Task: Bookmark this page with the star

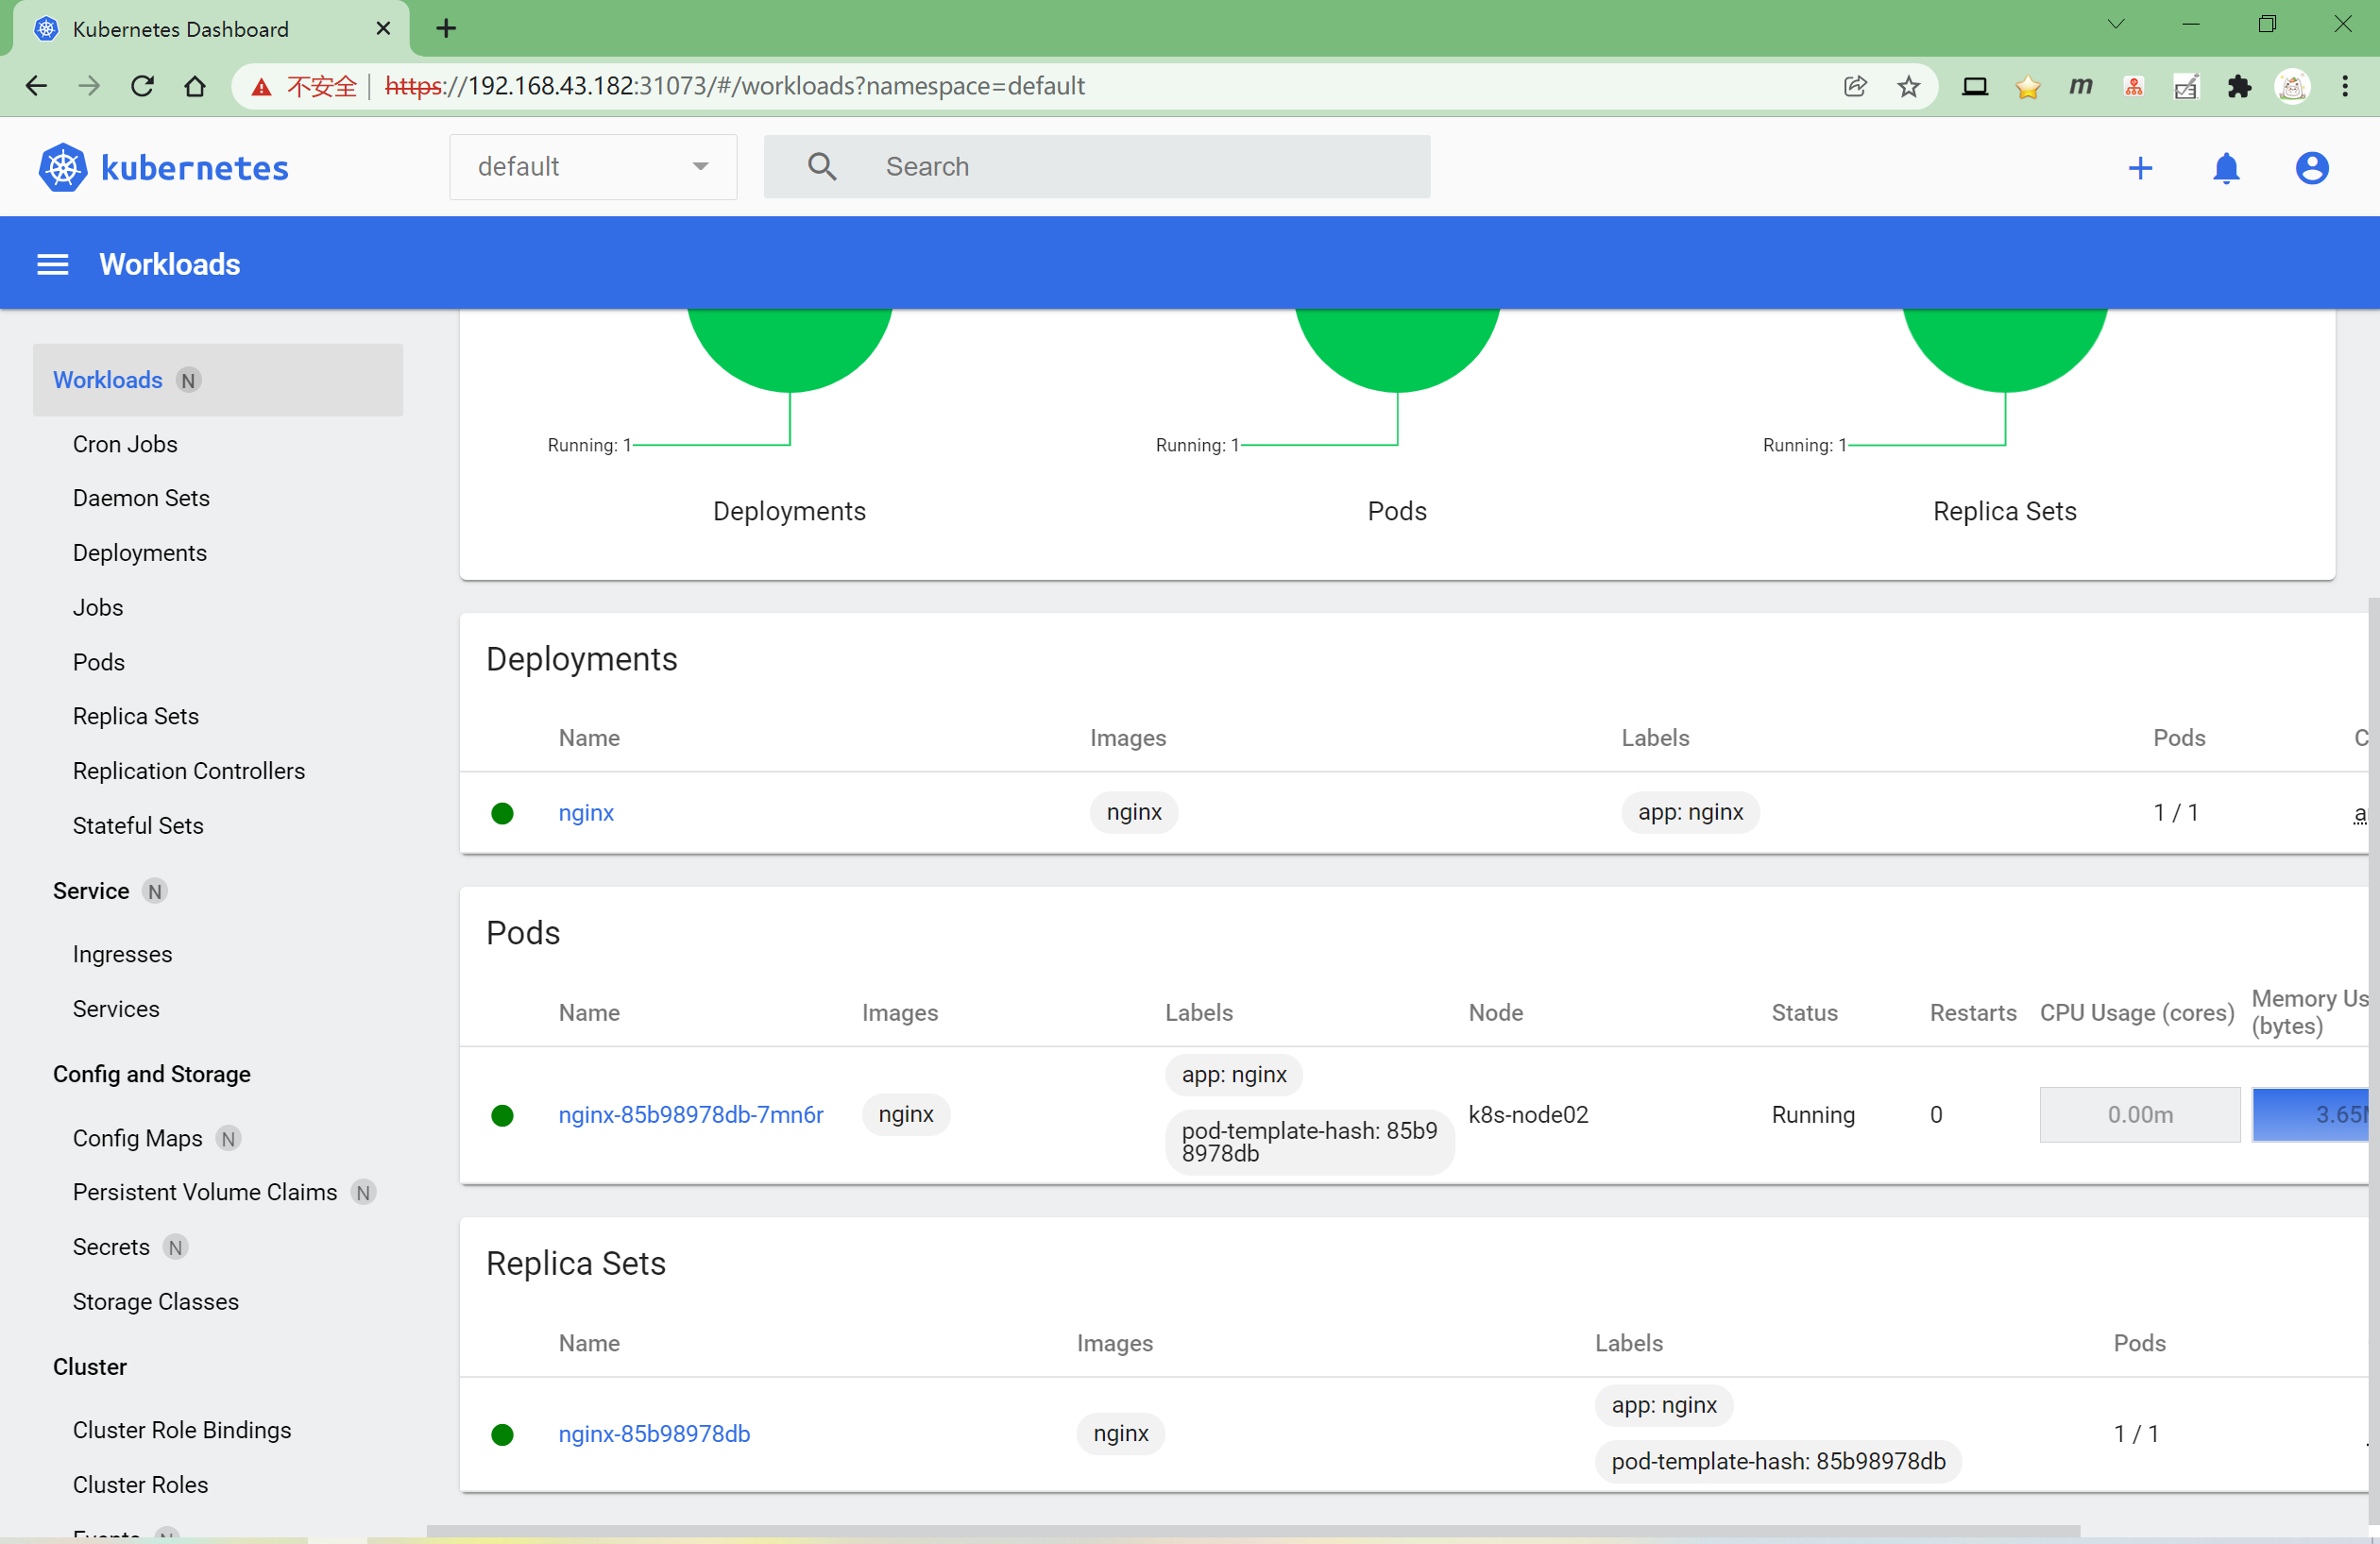Action: click(x=1908, y=86)
